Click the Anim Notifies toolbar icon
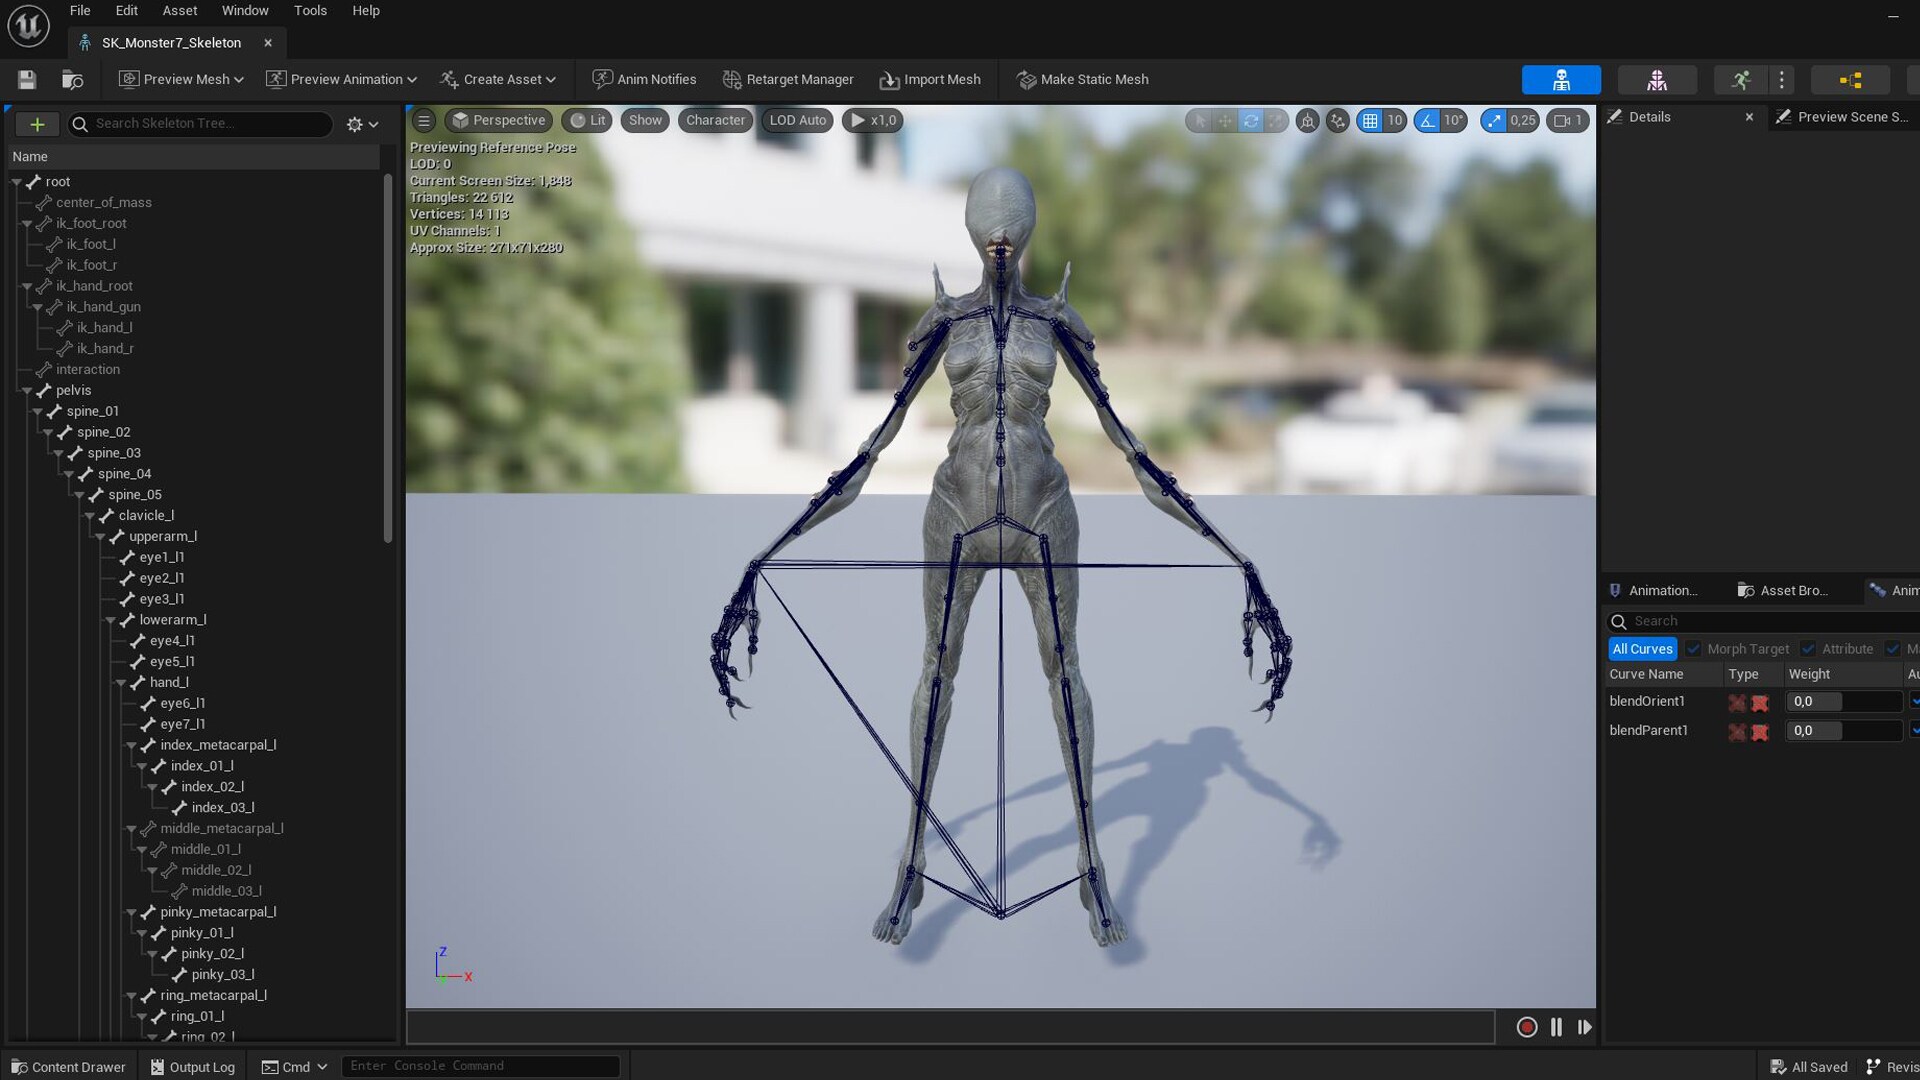This screenshot has height=1080, width=1920. pyautogui.click(x=604, y=79)
